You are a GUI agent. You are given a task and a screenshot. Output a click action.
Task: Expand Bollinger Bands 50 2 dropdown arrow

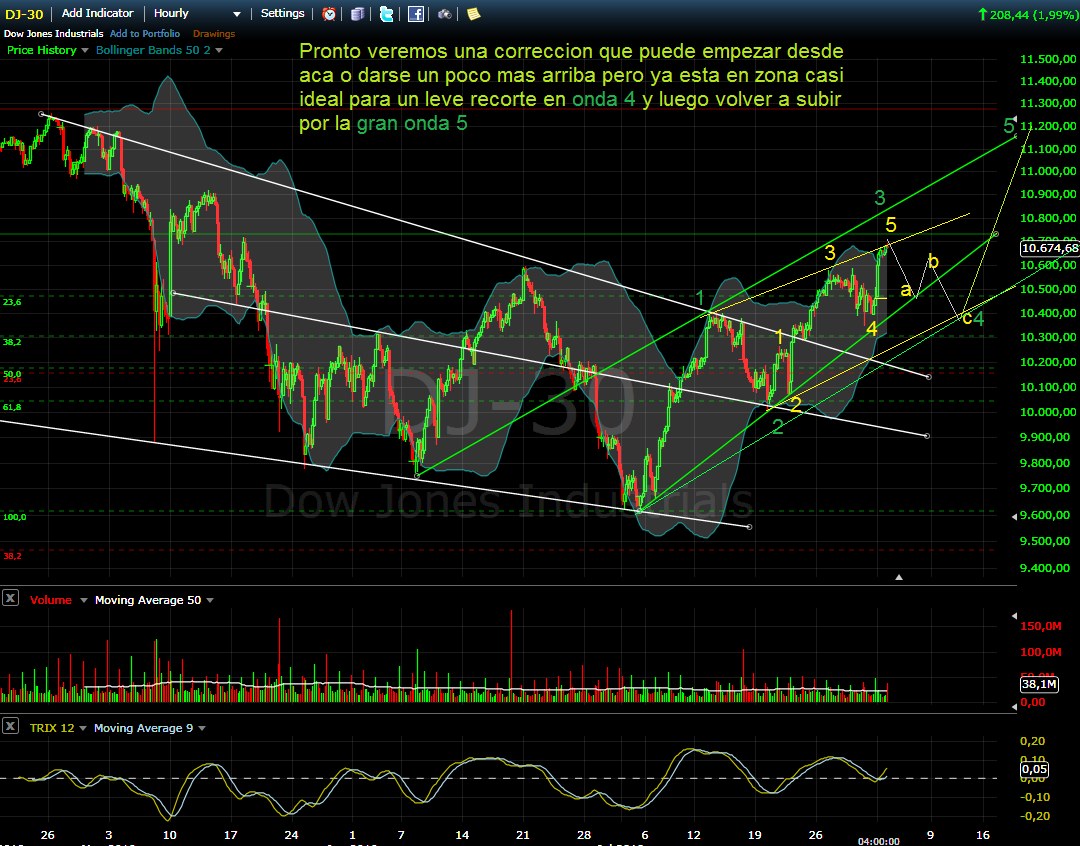(x=219, y=50)
